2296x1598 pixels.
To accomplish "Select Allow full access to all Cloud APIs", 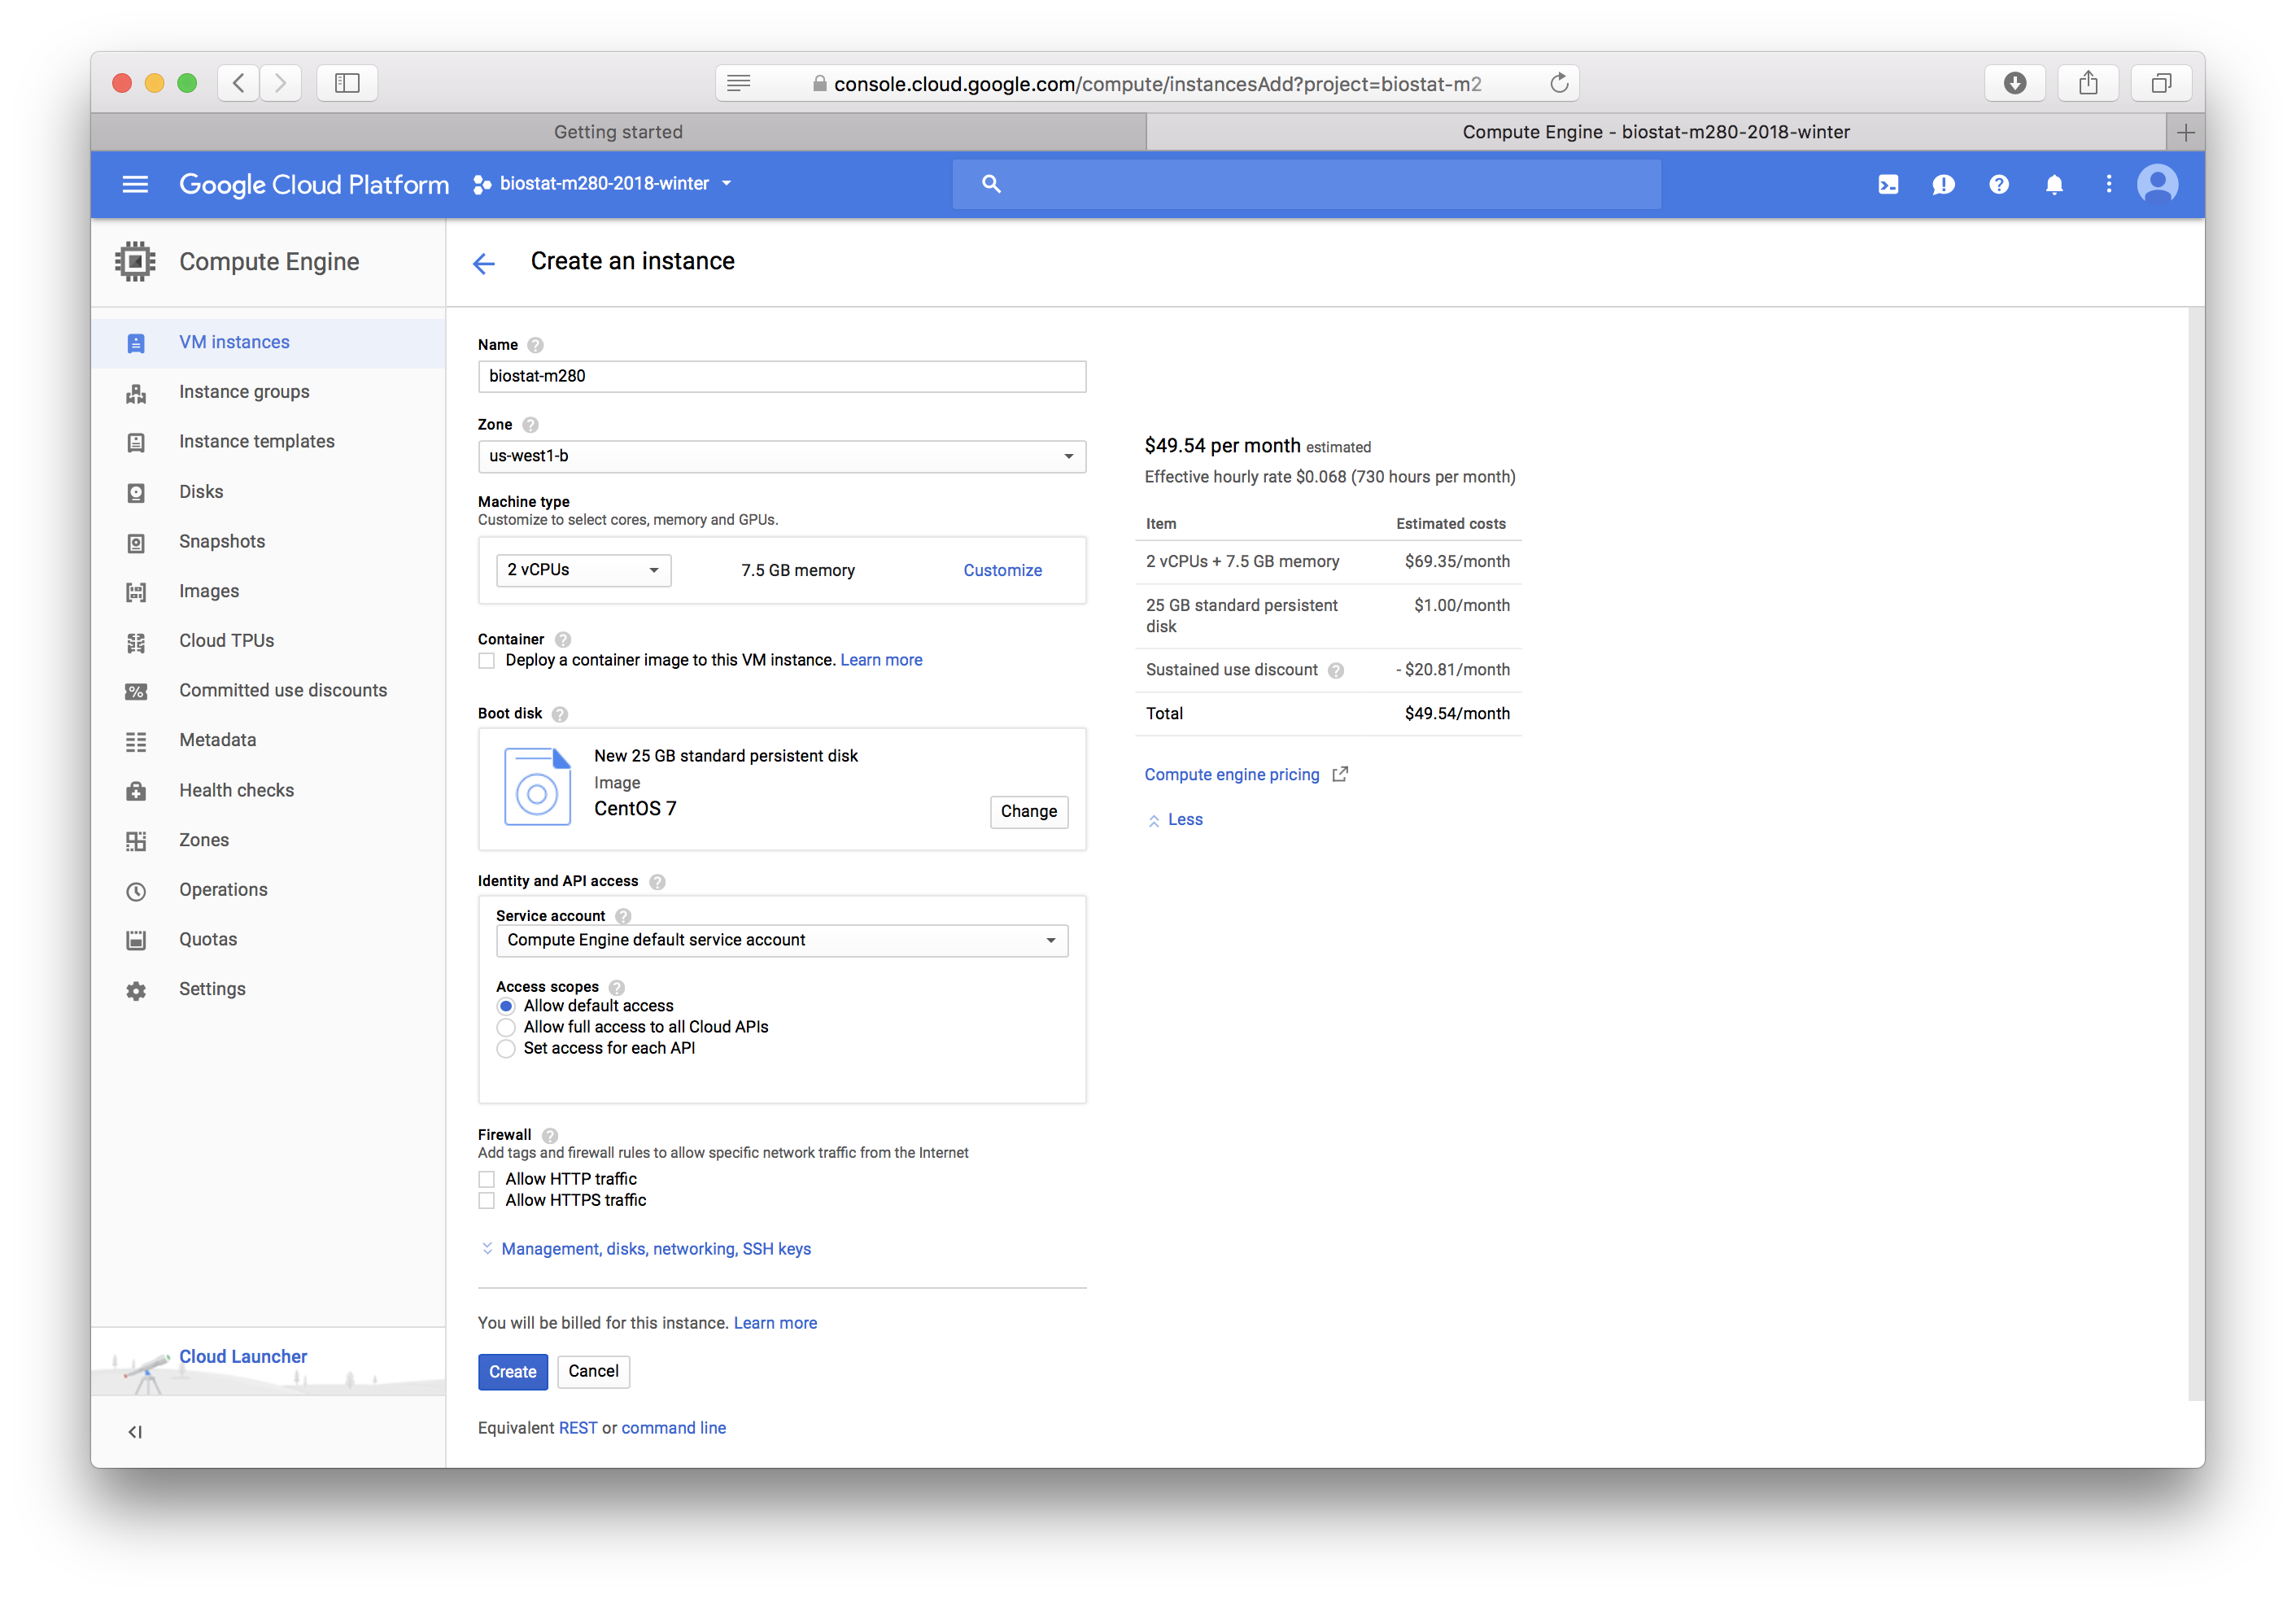I will (x=506, y=1027).
